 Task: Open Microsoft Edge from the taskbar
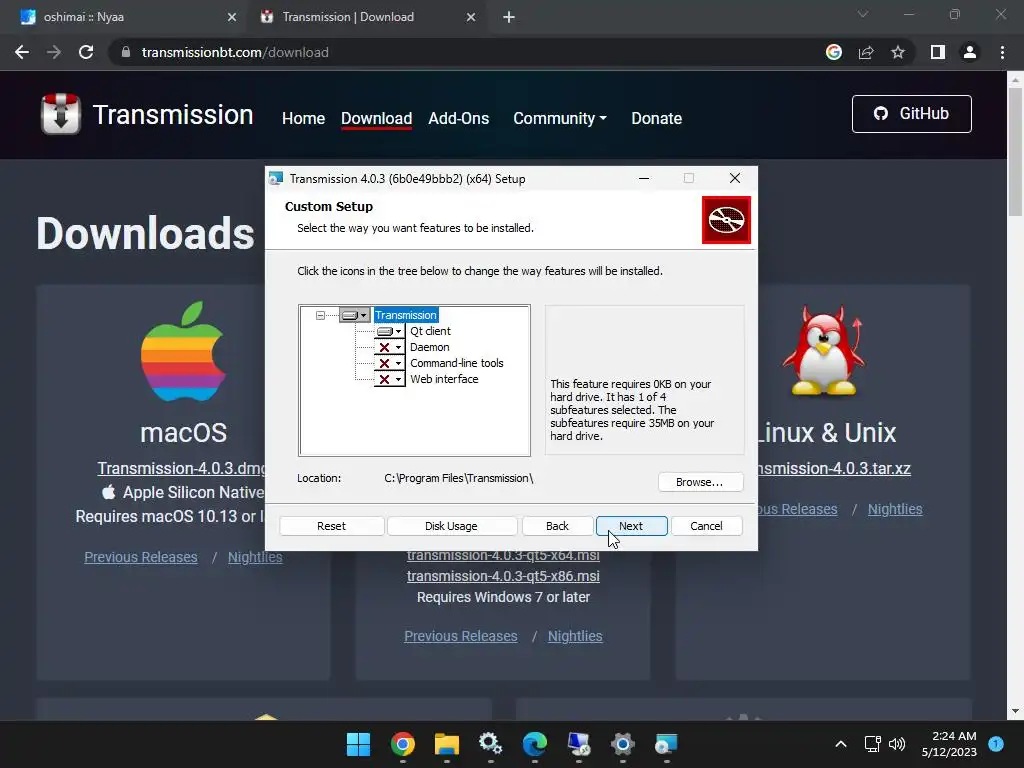(x=535, y=744)
